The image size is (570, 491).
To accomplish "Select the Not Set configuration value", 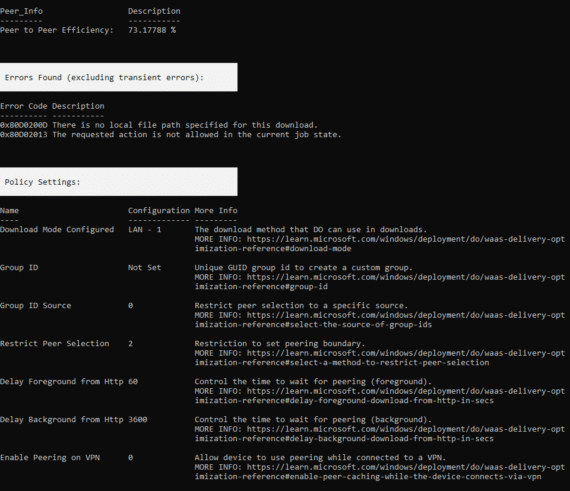I will point(144,268).
